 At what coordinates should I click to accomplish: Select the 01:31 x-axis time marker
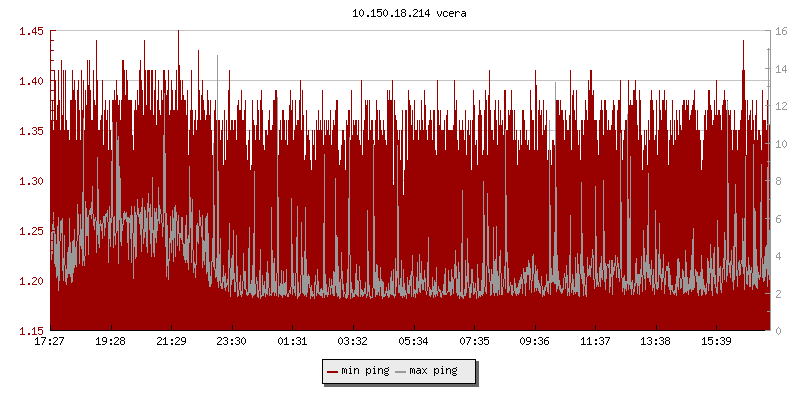pyautogui.click(x=292, y=341)
